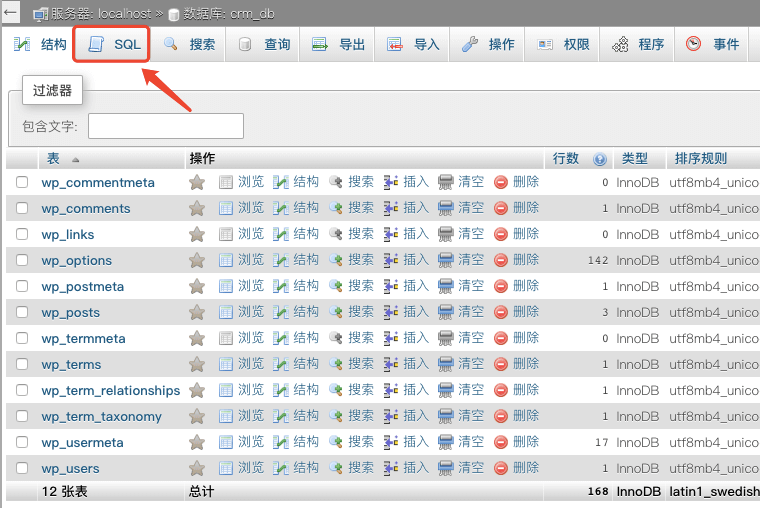
Task: Open the wp_termmeta table link
Action: (x=83, y=338)
